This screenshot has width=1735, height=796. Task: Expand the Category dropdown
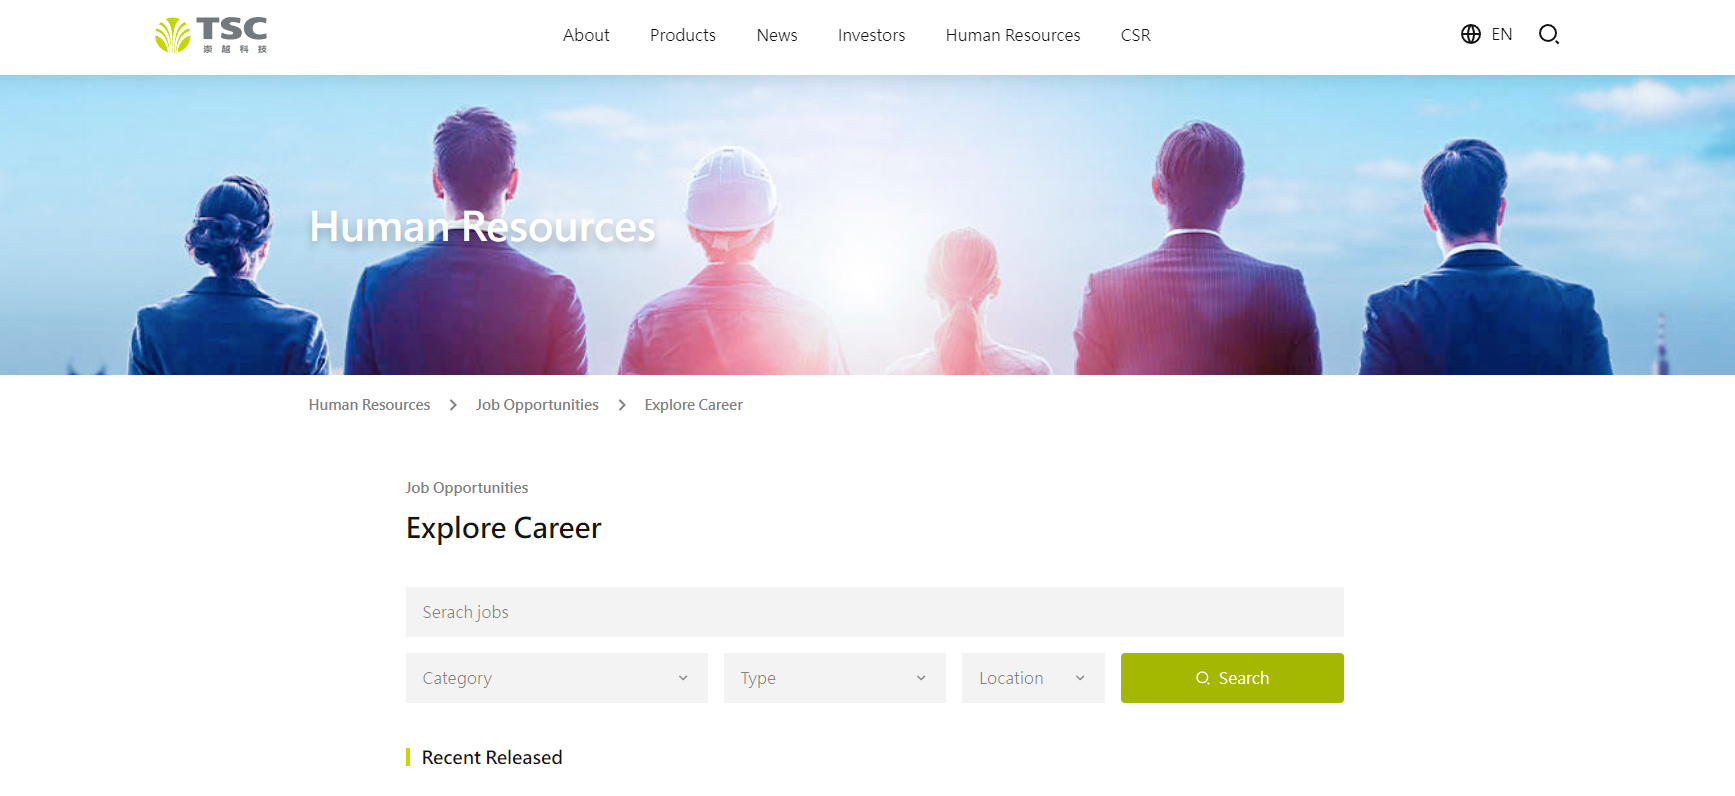(x=556, y=678)
